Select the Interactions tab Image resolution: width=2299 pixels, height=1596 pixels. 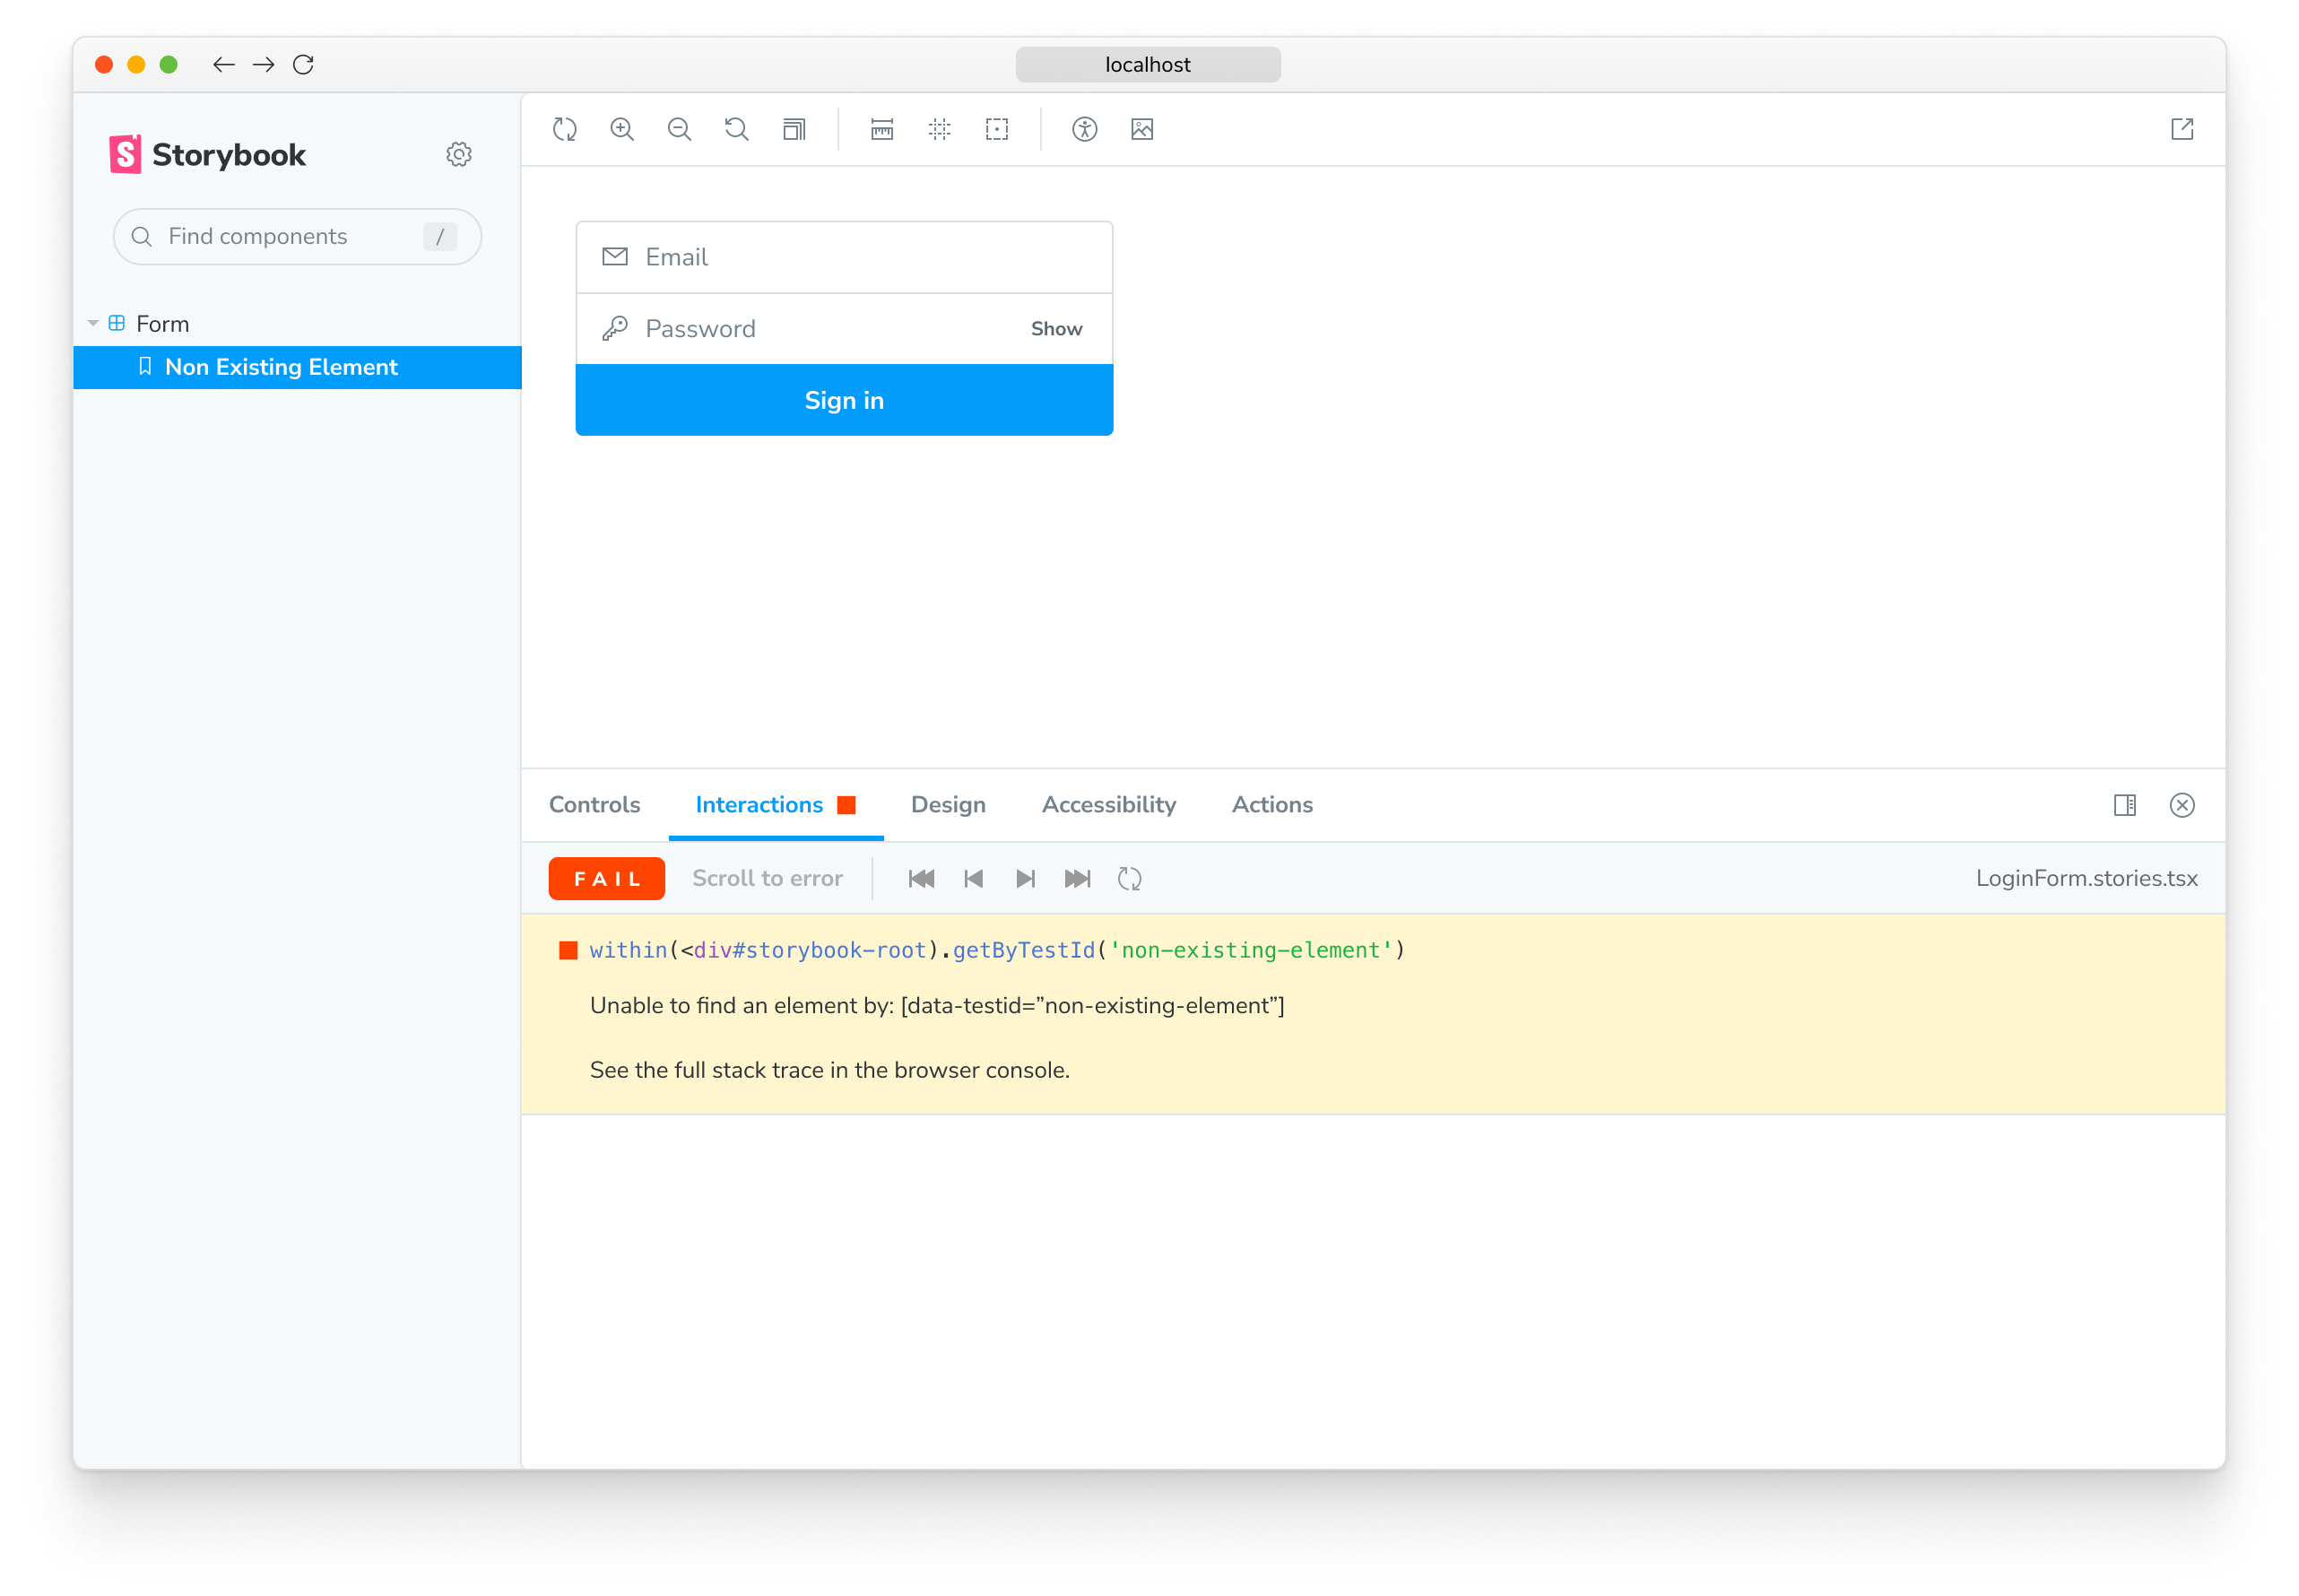(x=759, y=805)
